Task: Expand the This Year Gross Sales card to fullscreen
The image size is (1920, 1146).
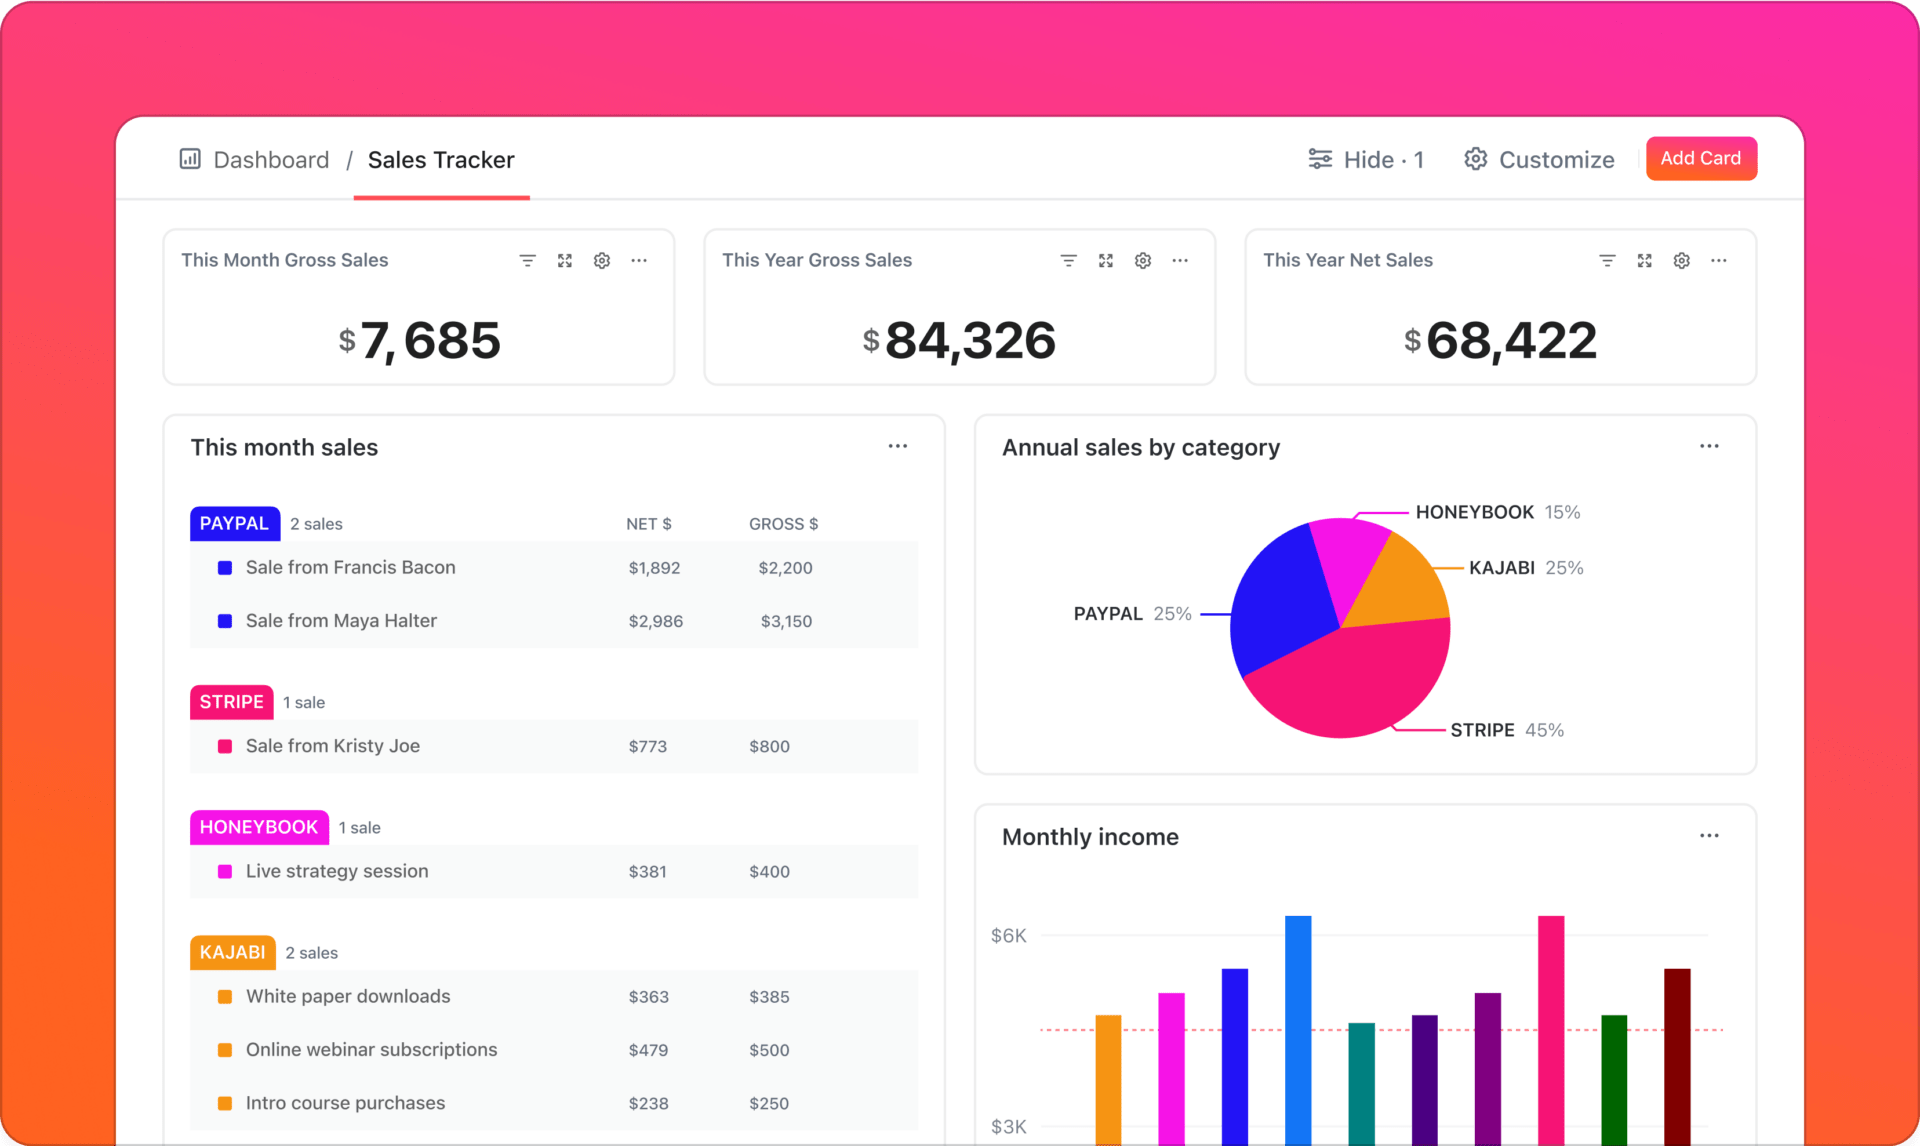Action: point(1105,260)
